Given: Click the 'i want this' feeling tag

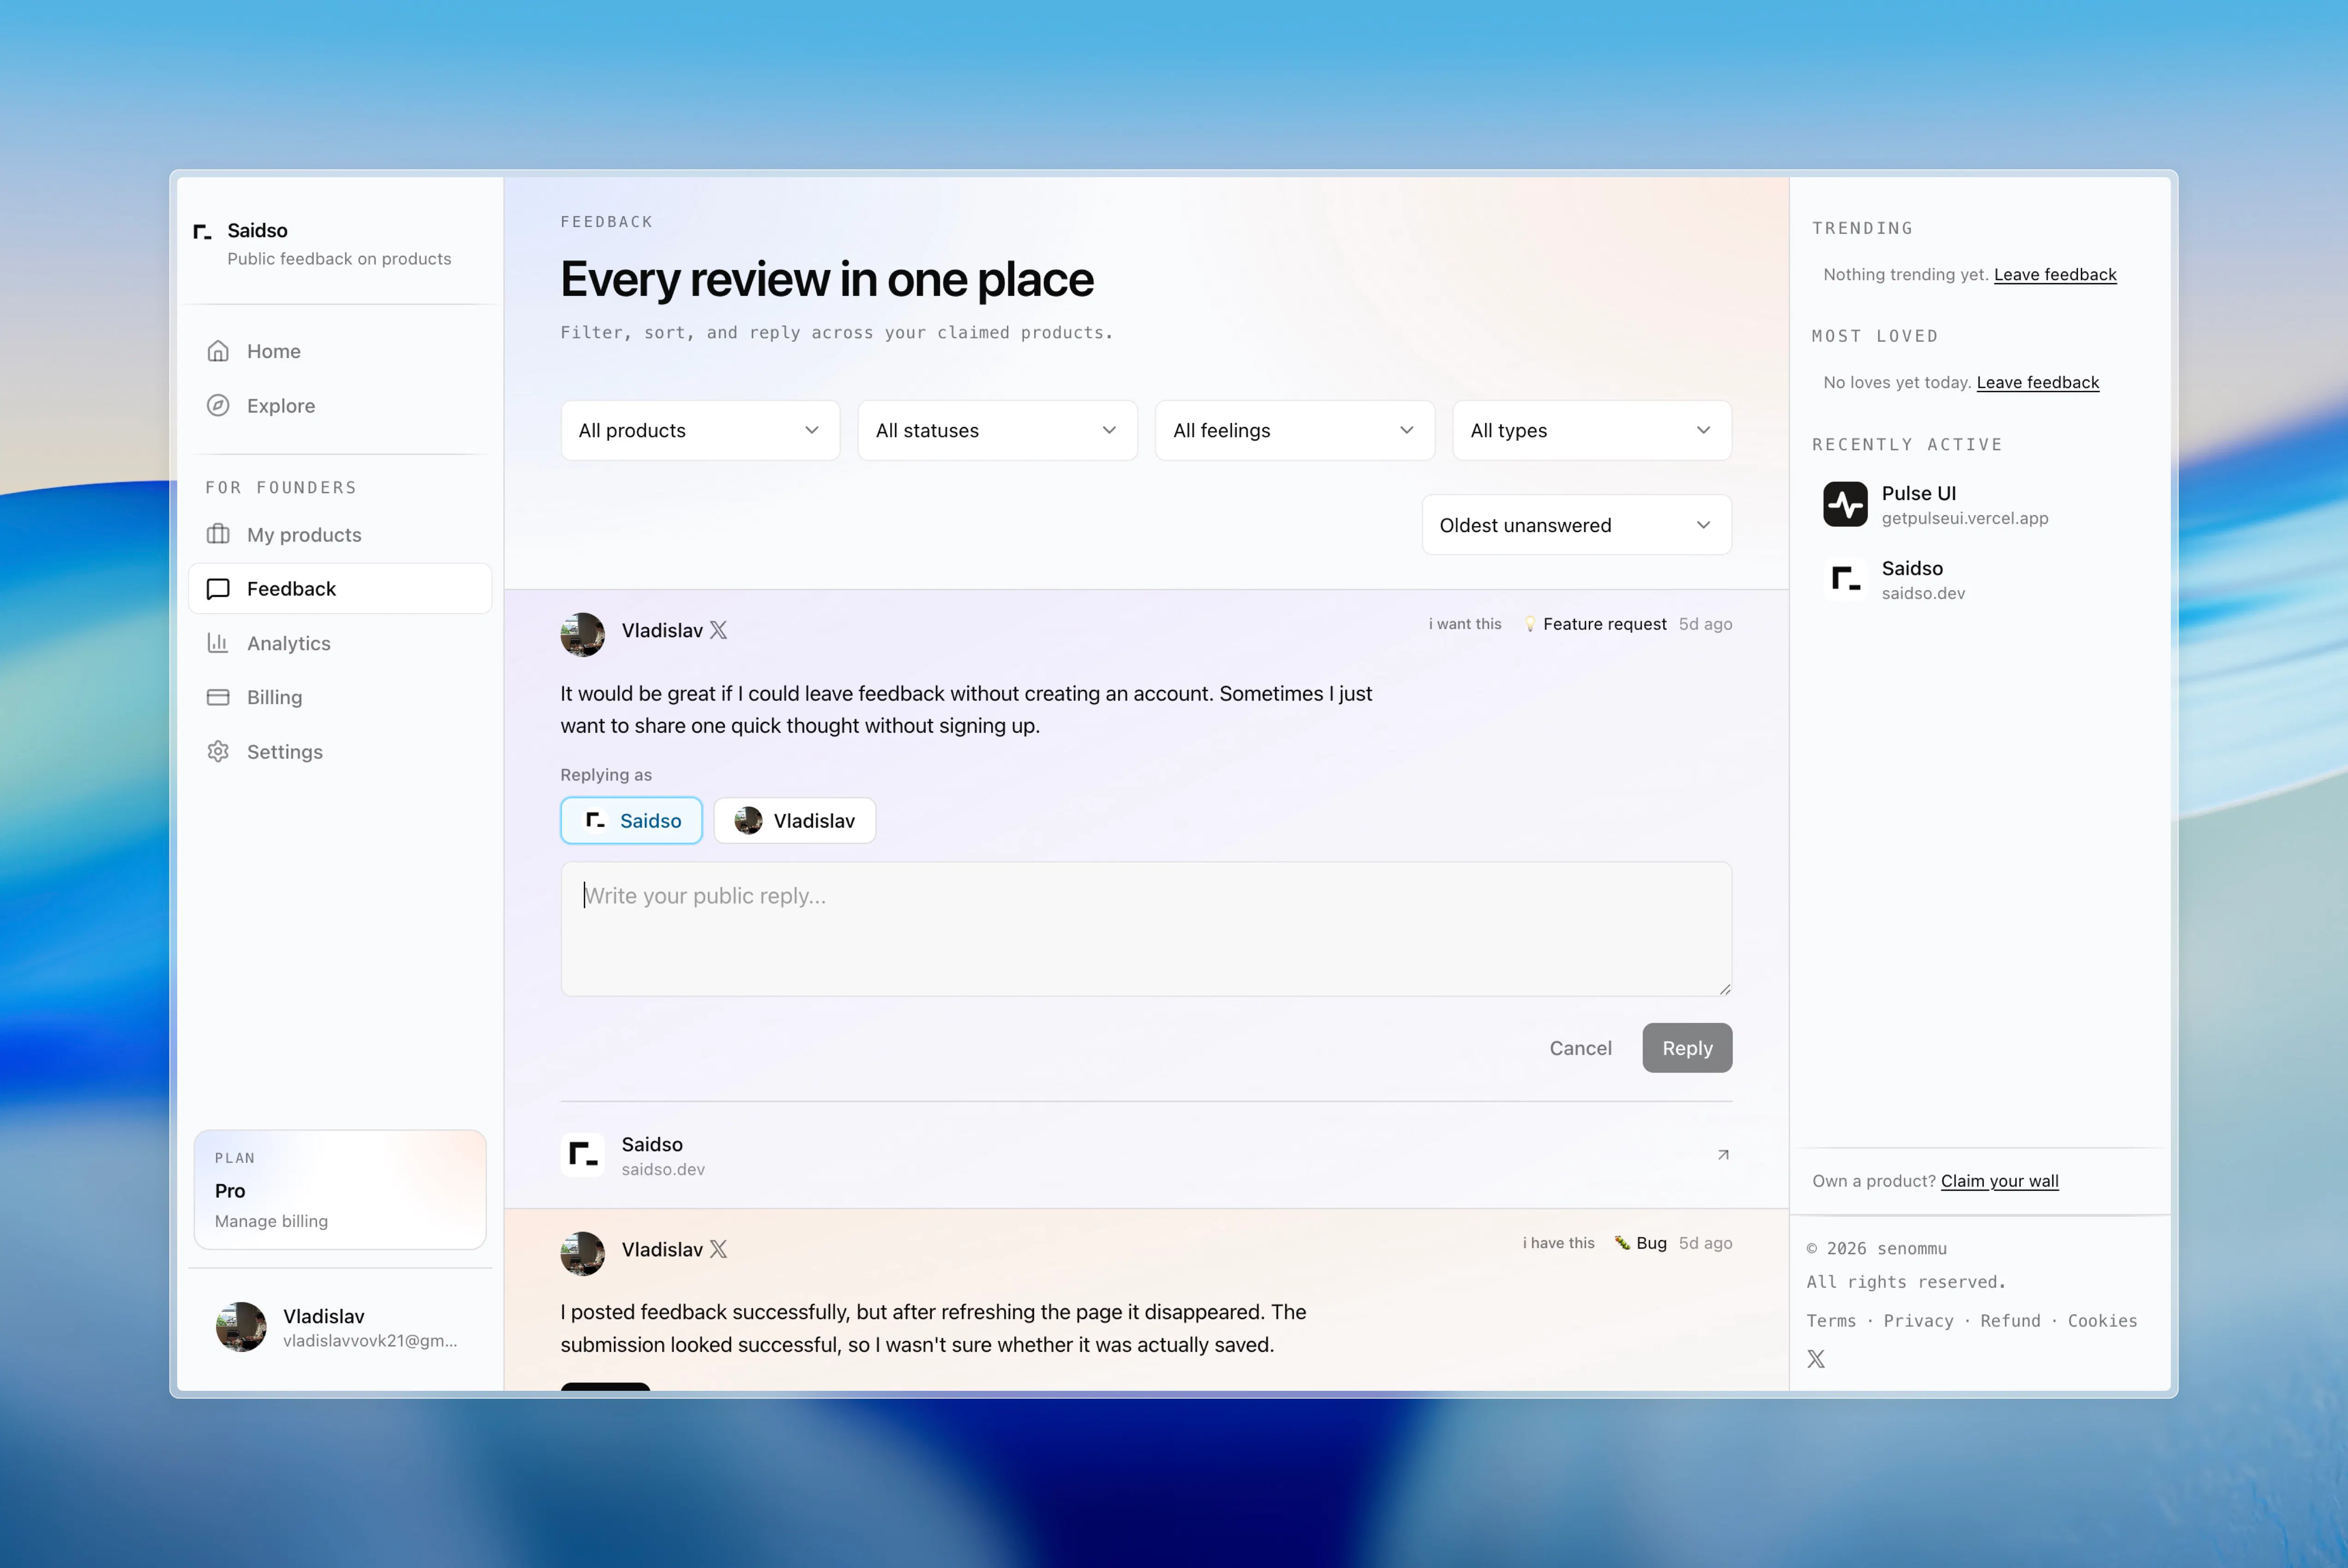Looking at the screenshot, I should [1465, 624].
